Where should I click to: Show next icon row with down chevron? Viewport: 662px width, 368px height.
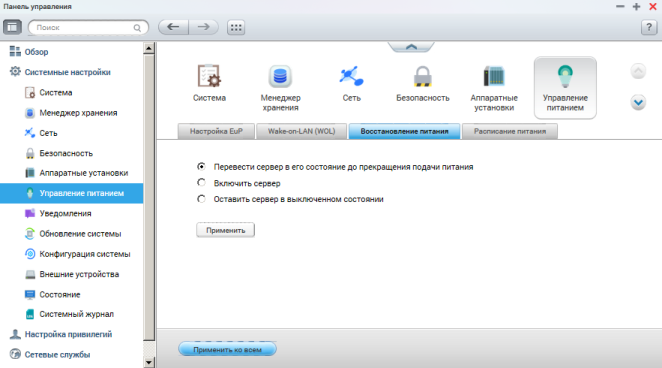pyautogui.click(x=638, y=102)
